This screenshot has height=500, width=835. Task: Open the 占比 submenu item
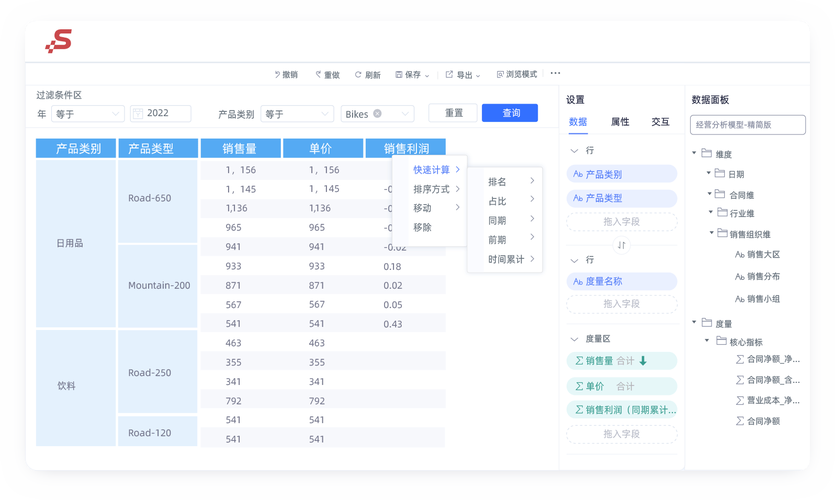pyautogui.click(x=510, y=201)
